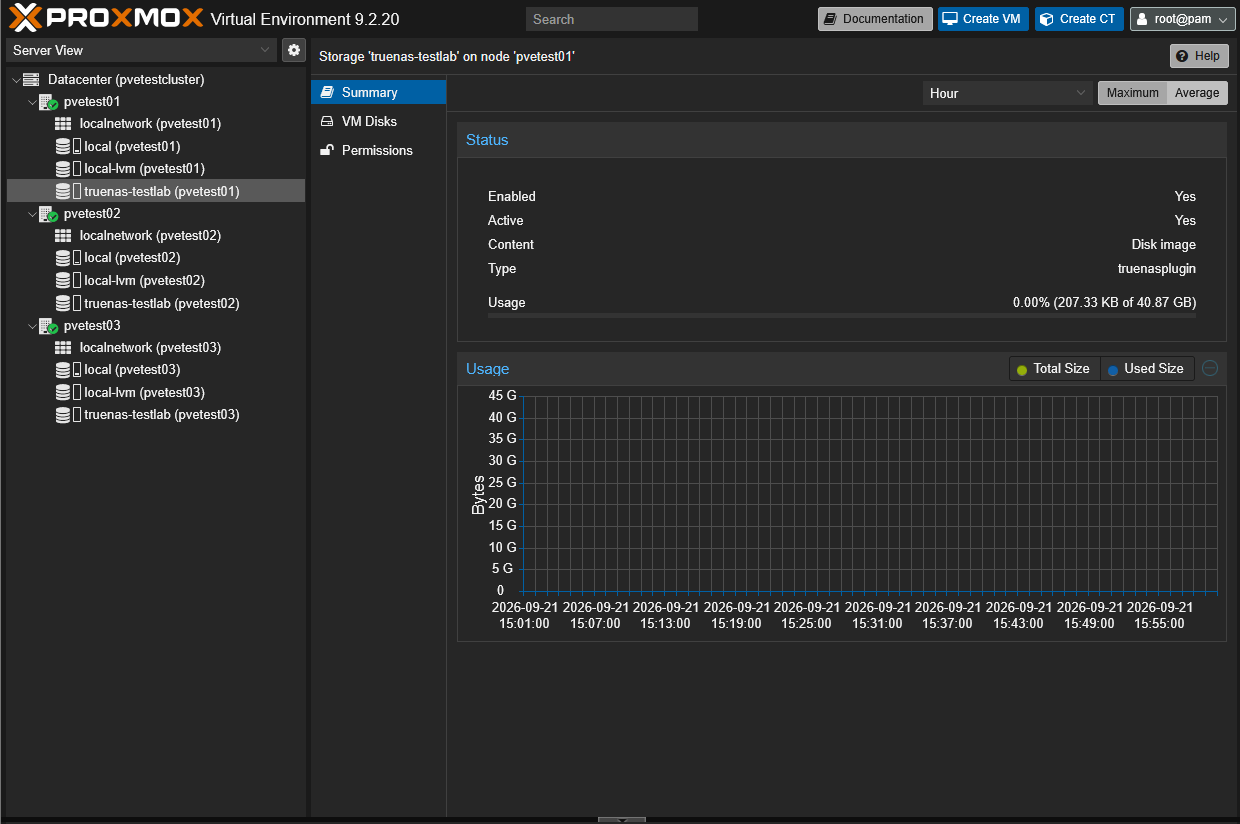Click localnetwork (pvetest01) grid icon
Viewport: 1240px width, 824px height.
(x=63, y=124)
